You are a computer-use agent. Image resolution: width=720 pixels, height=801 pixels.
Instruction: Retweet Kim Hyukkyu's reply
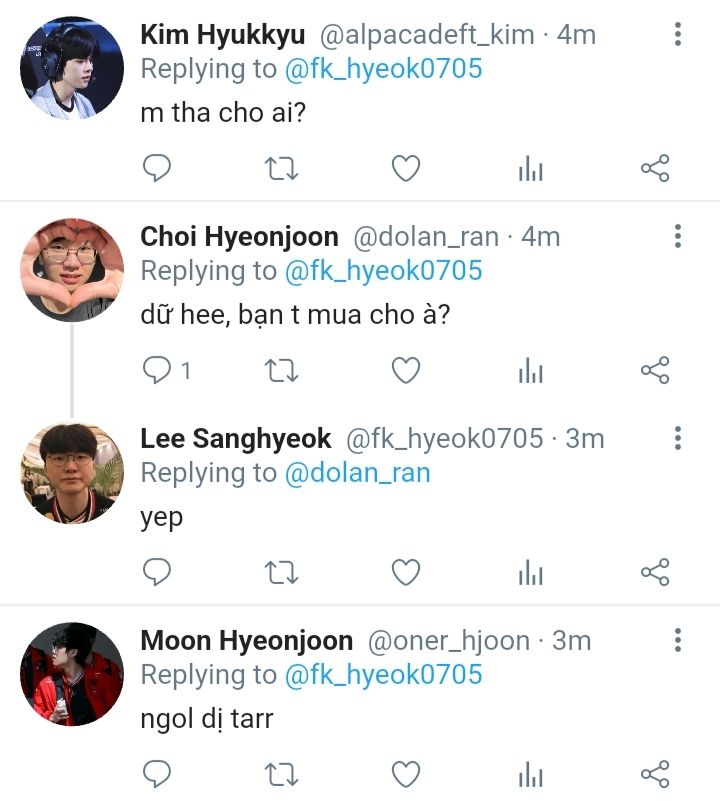click(x=280, y=169)
